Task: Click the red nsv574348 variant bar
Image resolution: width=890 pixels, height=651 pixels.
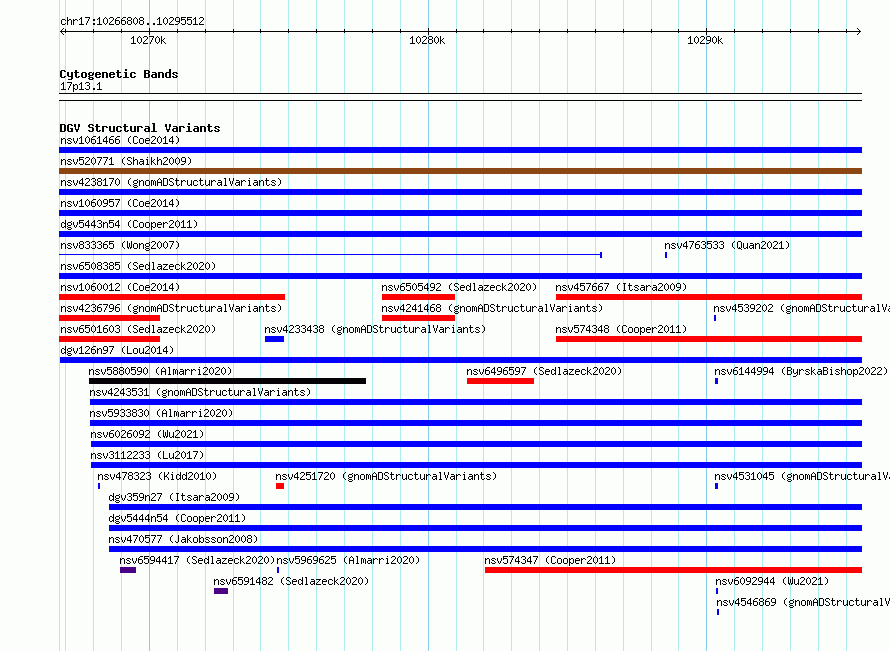Action: tap(709, 339)
